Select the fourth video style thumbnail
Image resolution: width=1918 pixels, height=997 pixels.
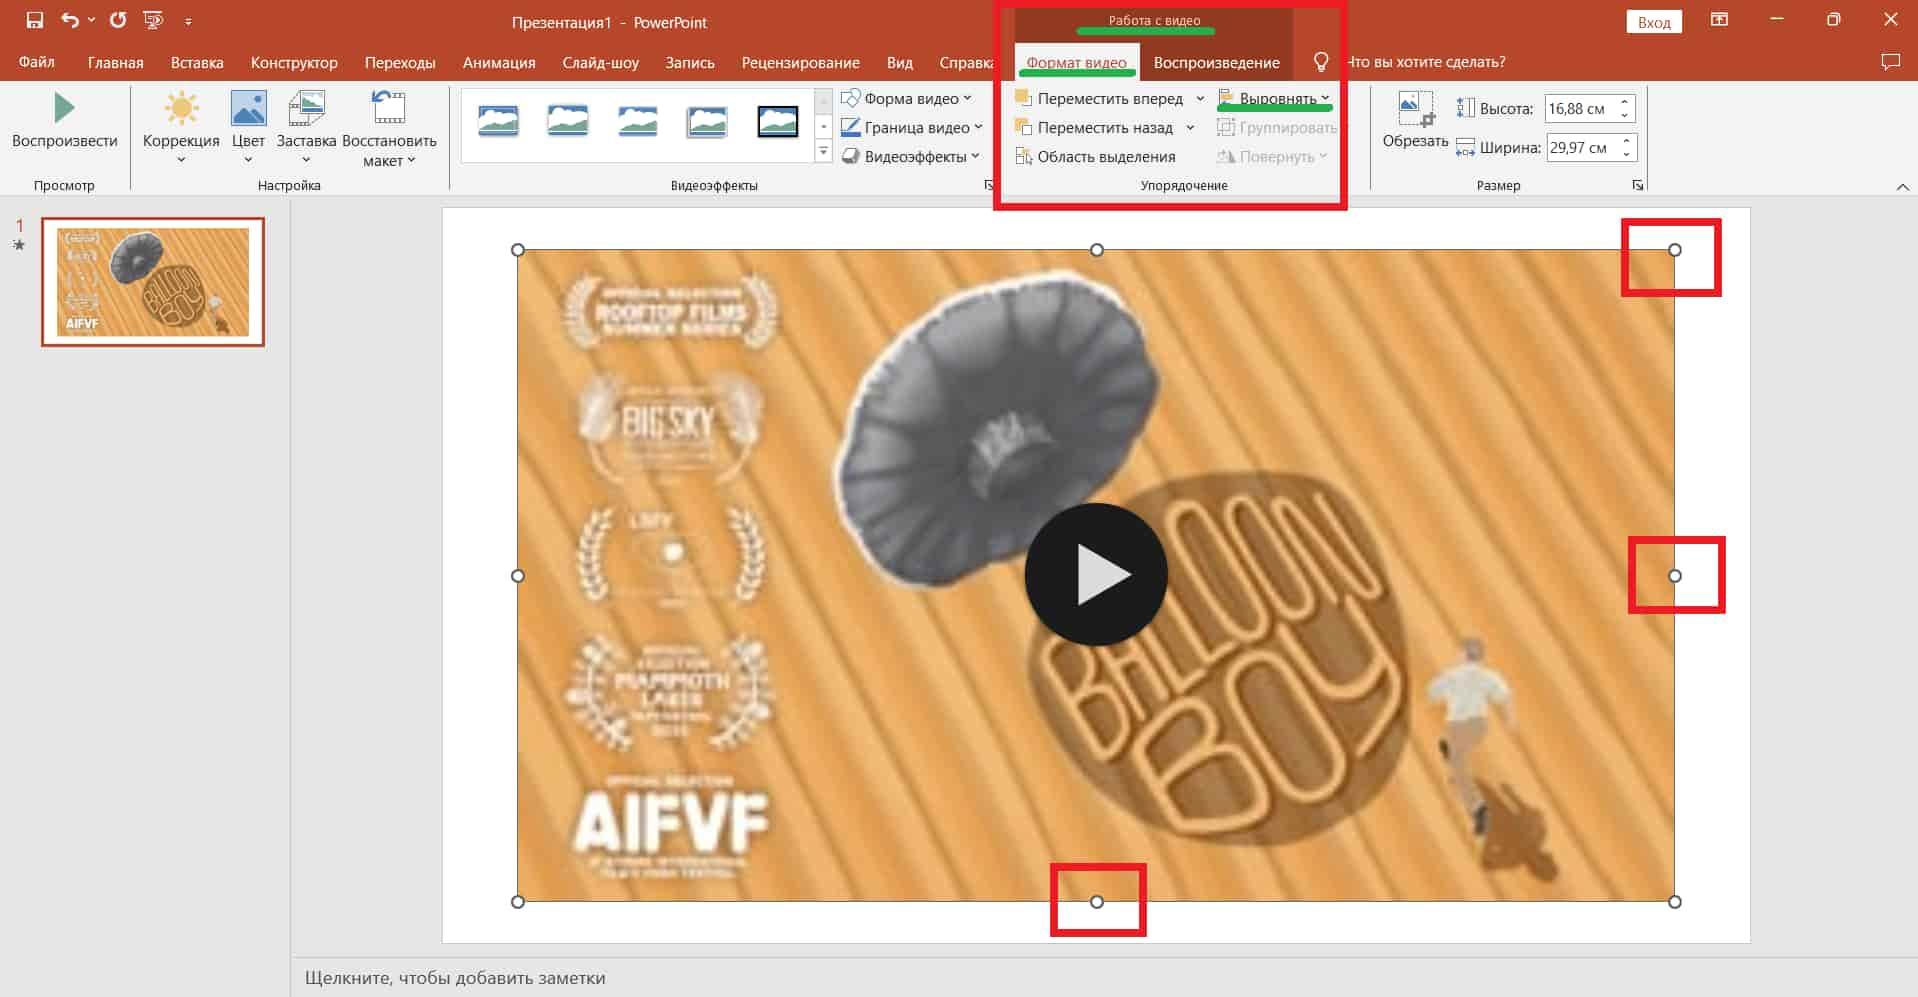707,122
